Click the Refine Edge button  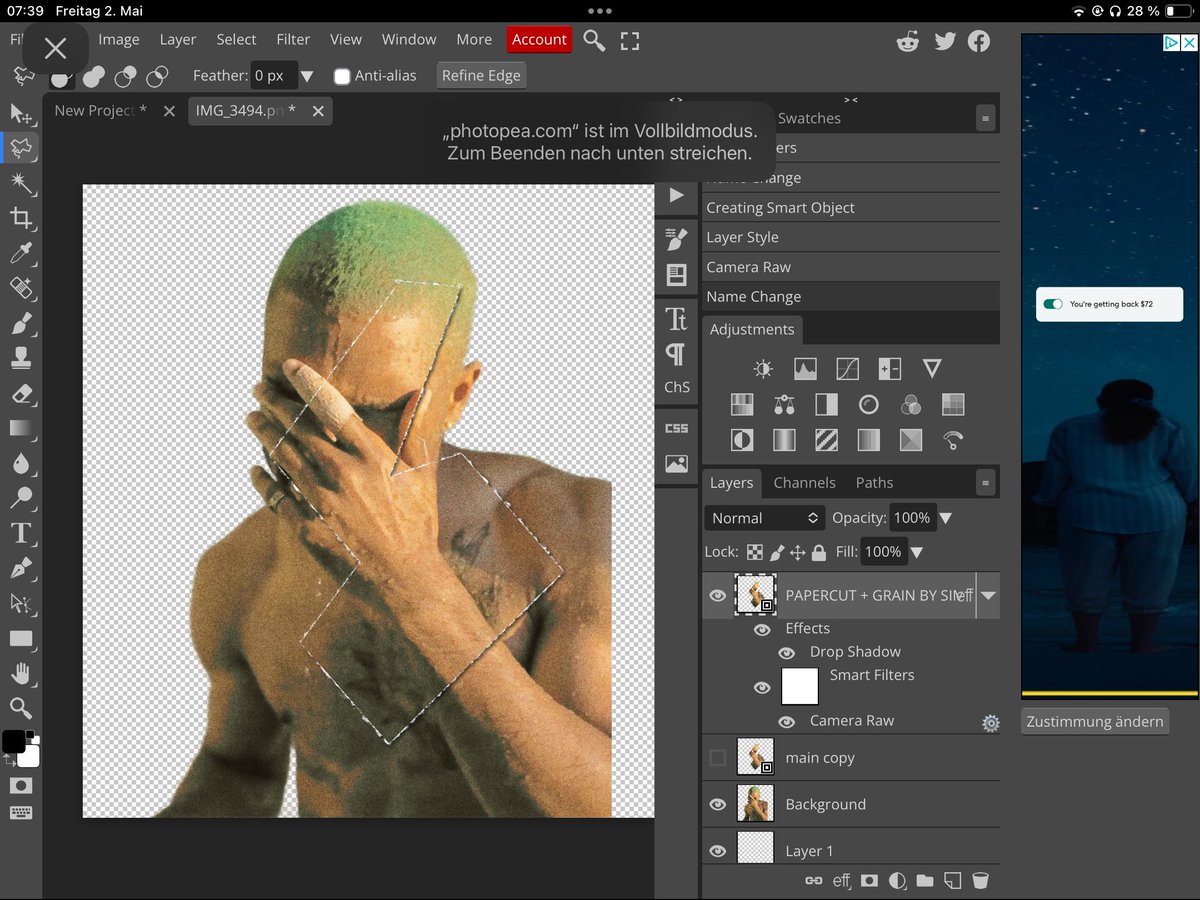tap(481, 76)
